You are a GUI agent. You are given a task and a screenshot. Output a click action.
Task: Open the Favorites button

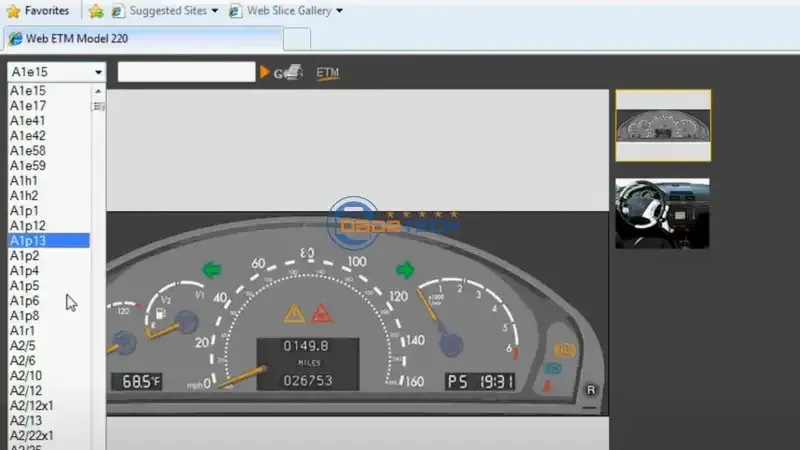38,11
